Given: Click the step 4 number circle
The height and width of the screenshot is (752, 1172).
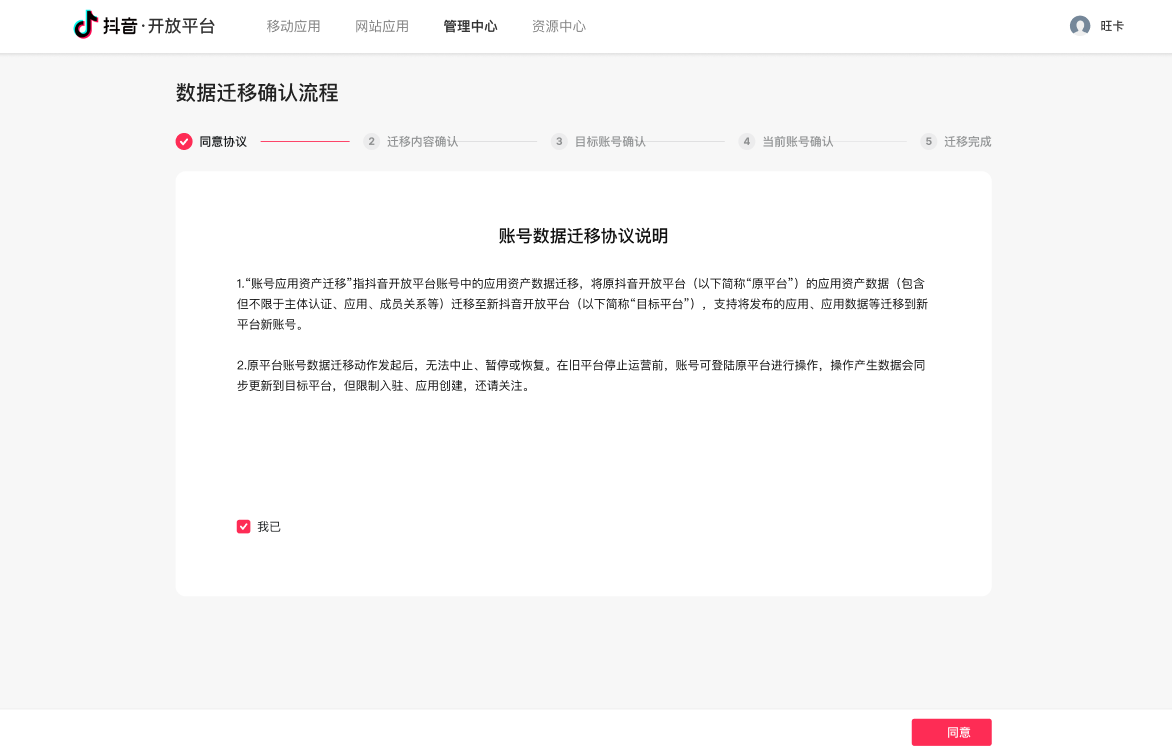Looking at the screenshot, I should coord(747,142).
